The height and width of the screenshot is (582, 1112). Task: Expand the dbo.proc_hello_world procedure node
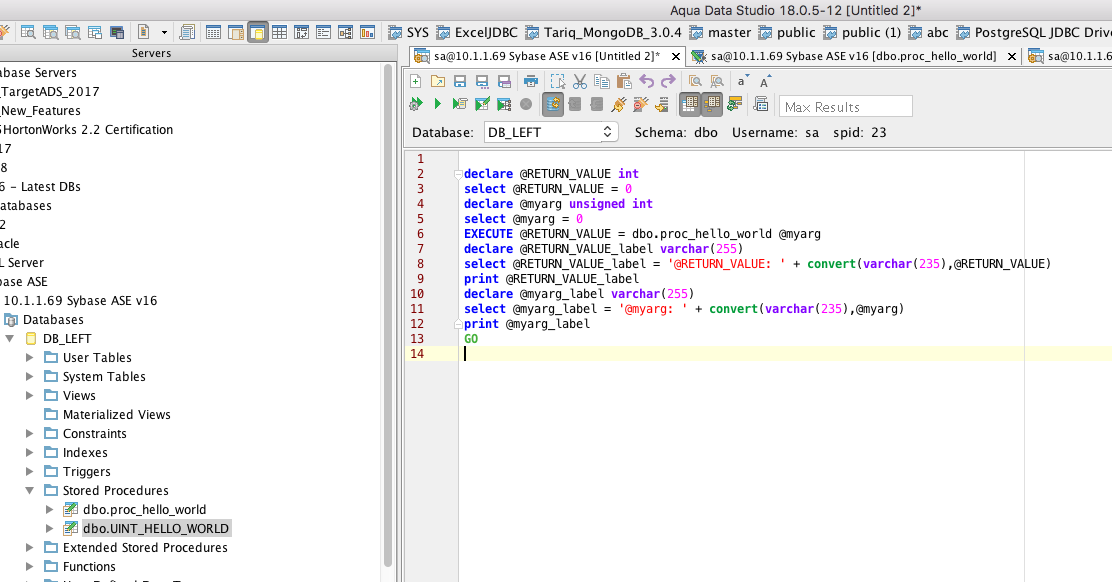coord(50,510)
